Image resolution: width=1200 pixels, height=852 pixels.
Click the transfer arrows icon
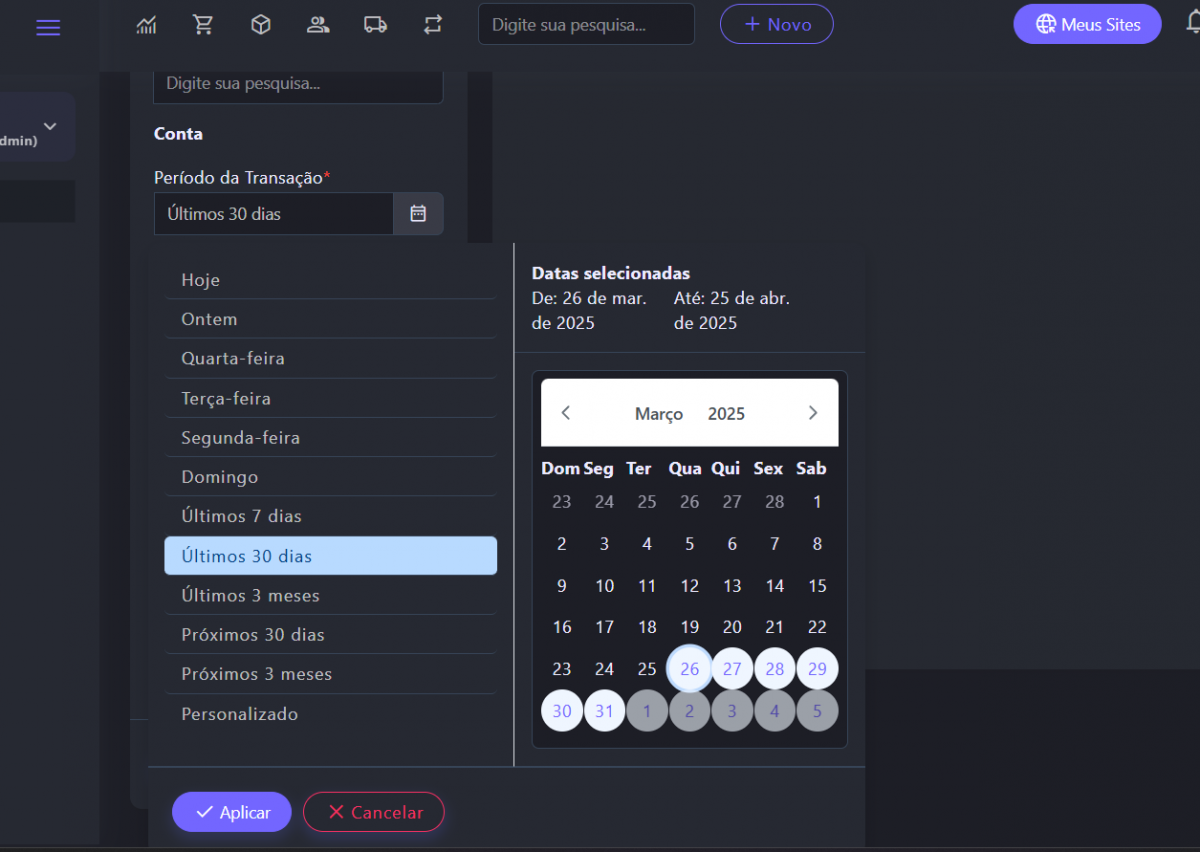coord(433,25)
